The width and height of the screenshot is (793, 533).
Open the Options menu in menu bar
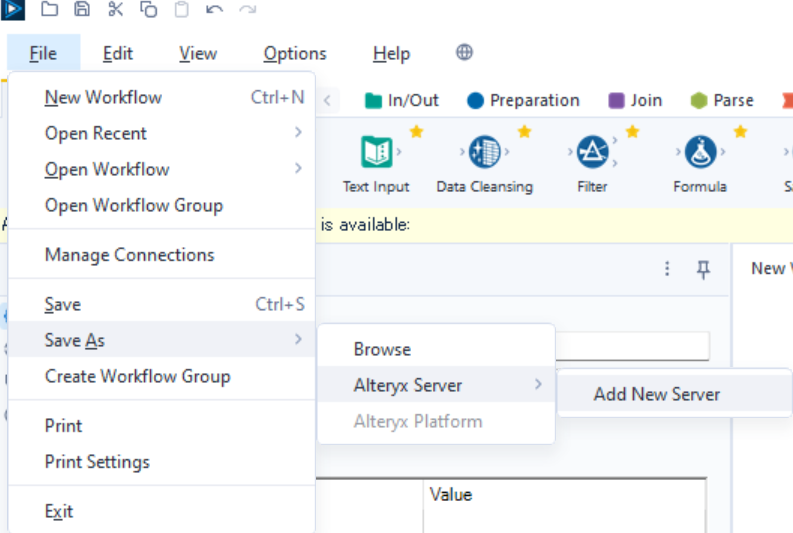(295, 54)
